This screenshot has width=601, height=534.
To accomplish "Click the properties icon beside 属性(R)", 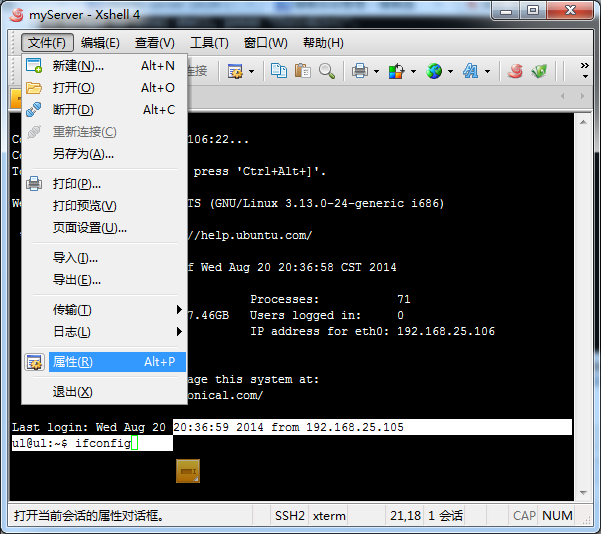I will coord(34,362).
